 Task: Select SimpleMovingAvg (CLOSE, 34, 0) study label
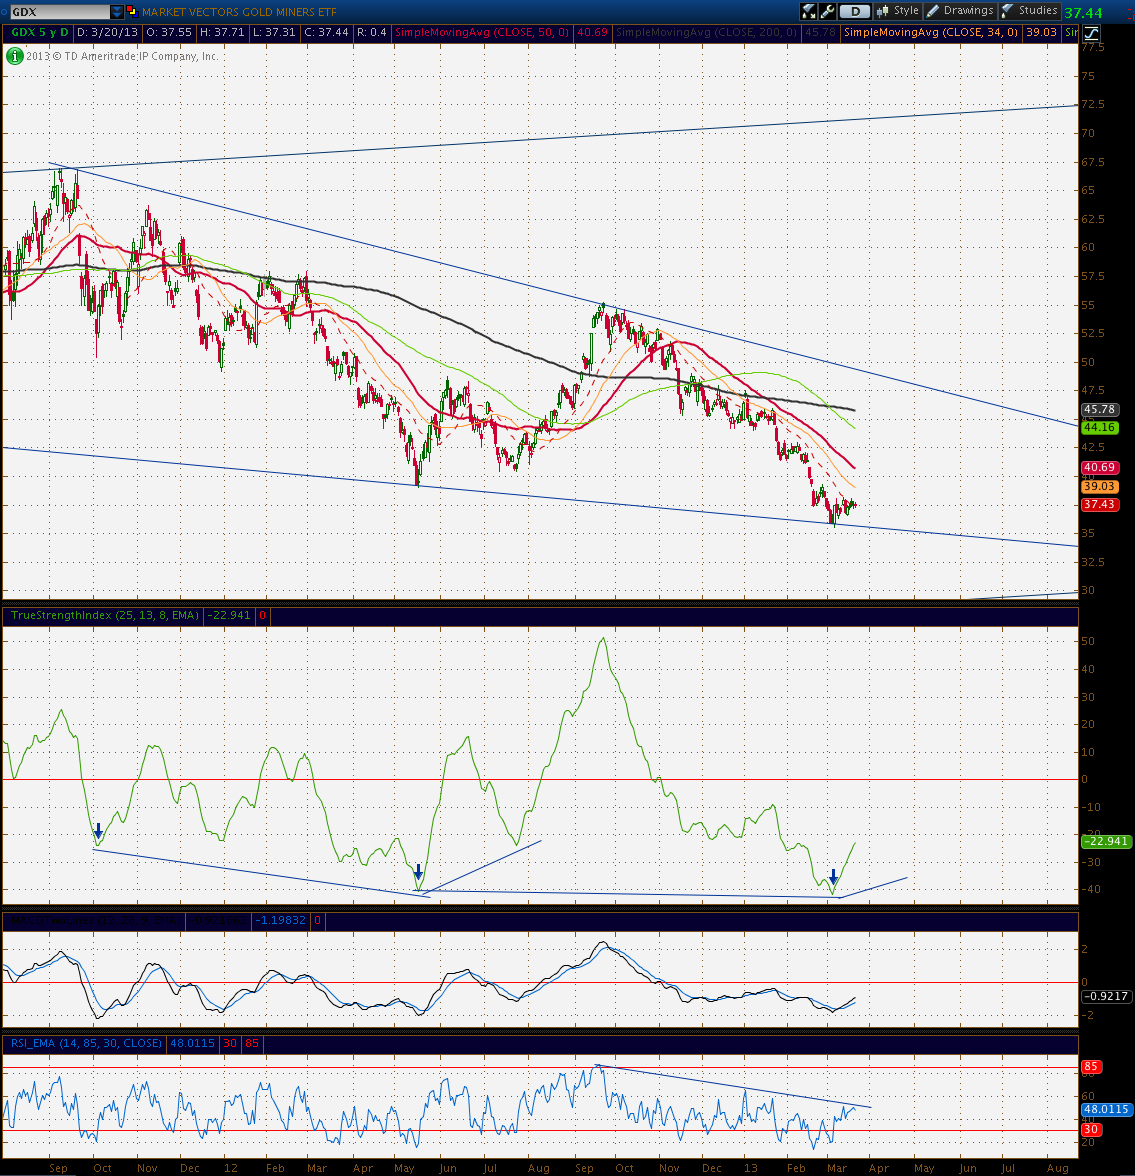pyautogui.click(x=930, y=32)
